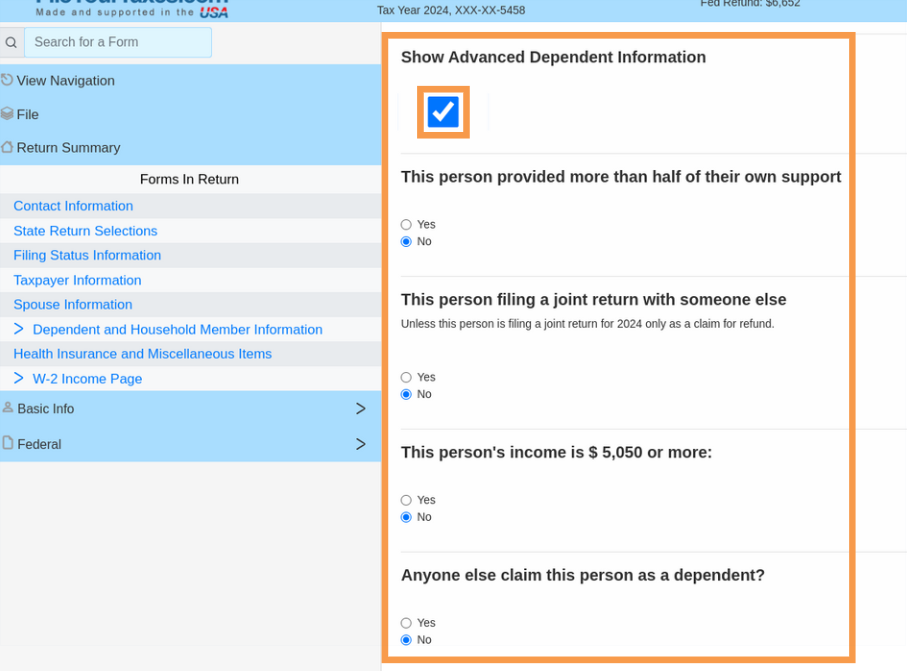This screenshot has height=671, width=907.
Task: Open View Navigation menu item
Action: pyautogui.click(x=191, y=80)
